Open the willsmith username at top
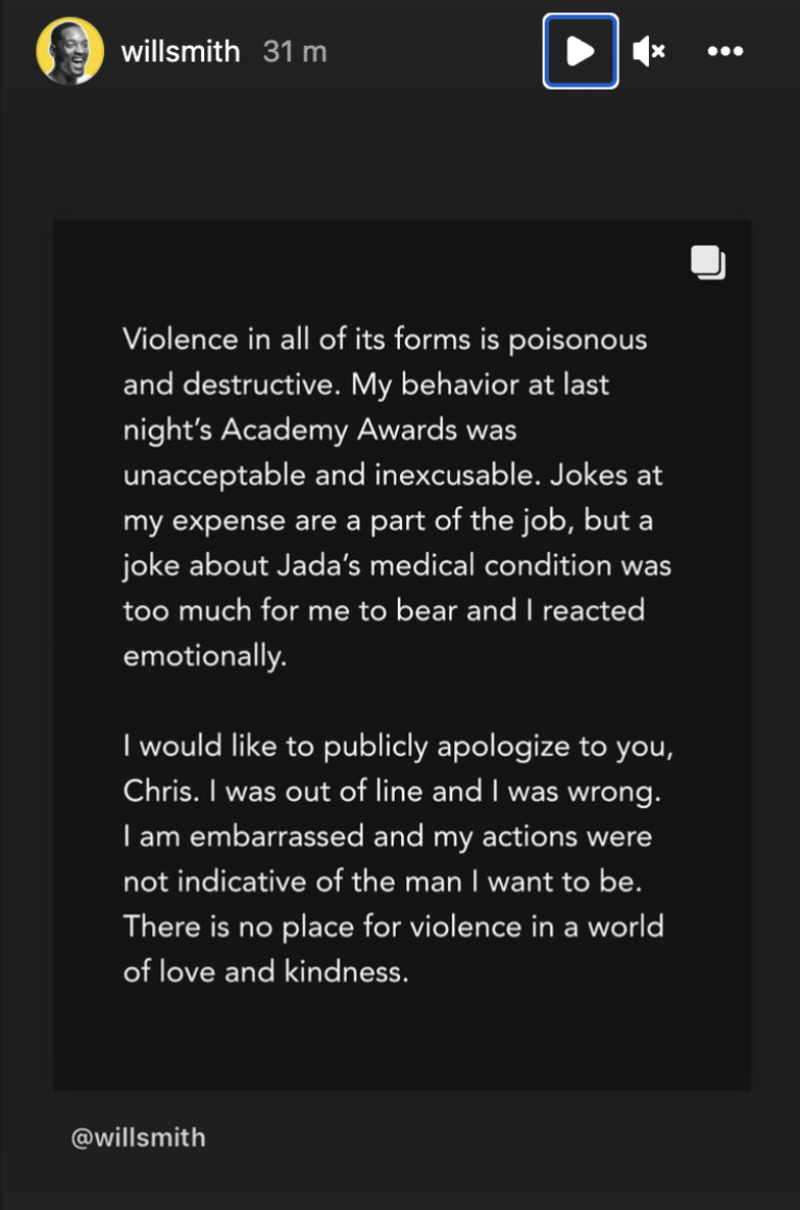This screenshot has height=1210, width=800. (180, 51)
